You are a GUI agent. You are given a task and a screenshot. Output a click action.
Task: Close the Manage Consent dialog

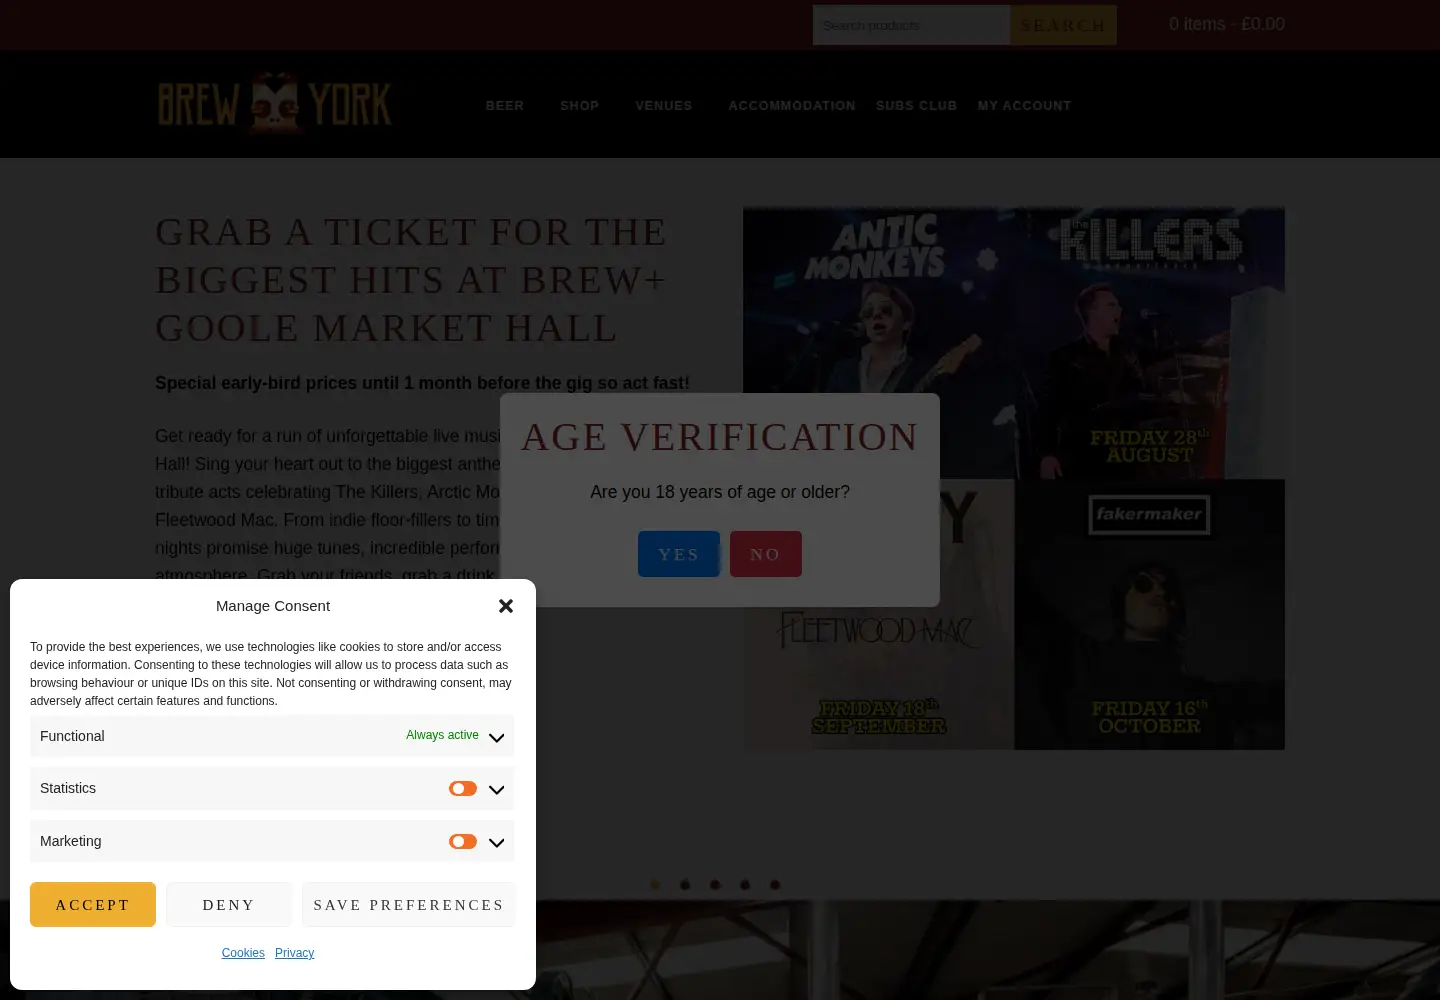coord(506,606)
